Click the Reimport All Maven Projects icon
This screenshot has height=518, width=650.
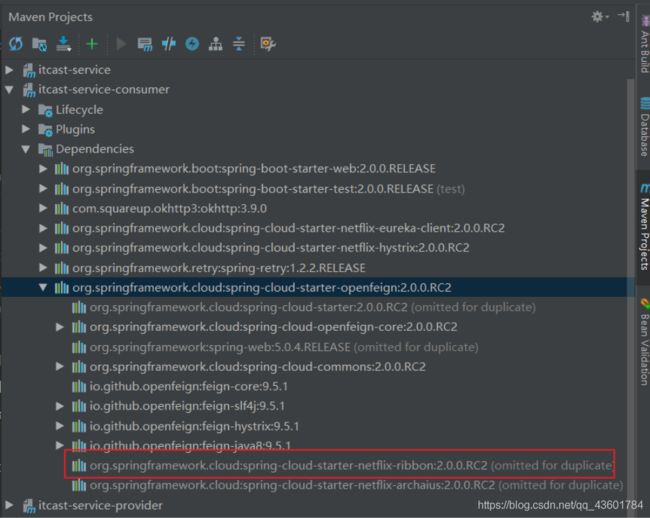15,44
